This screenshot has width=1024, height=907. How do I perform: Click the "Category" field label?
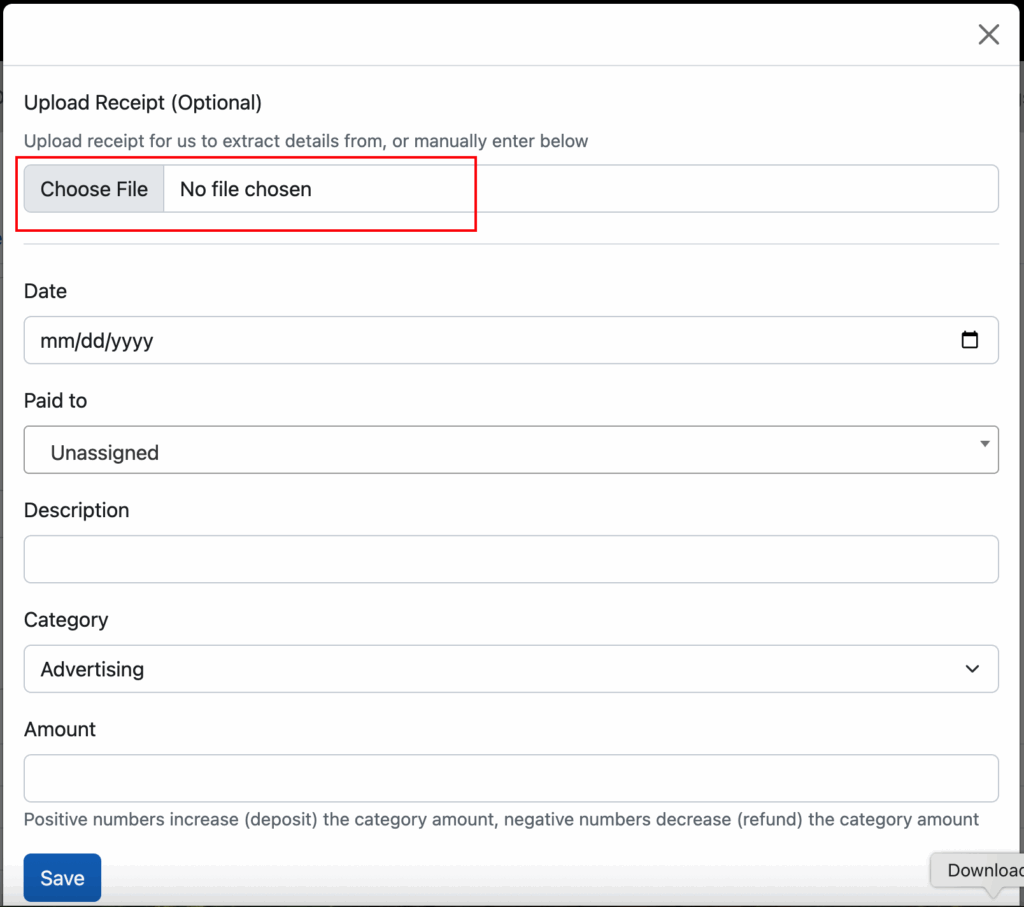66,619
